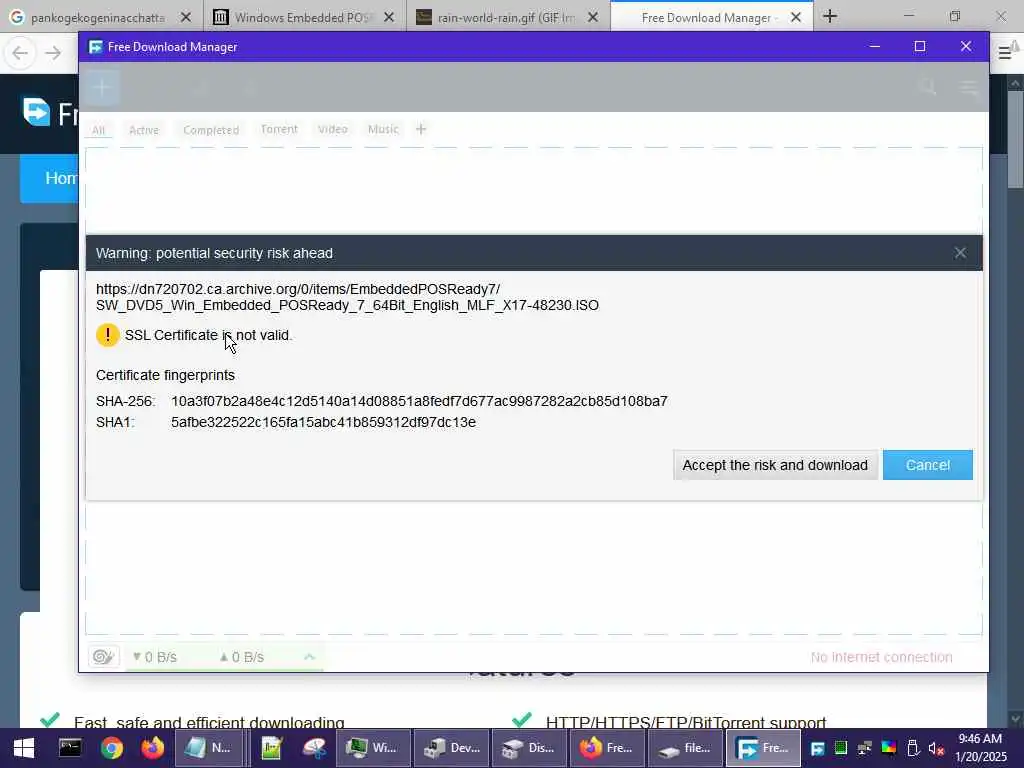Click the upload speed 0 B/s indicator
The height and width of the screenshot is (768, 1024).
coord(242,657)
